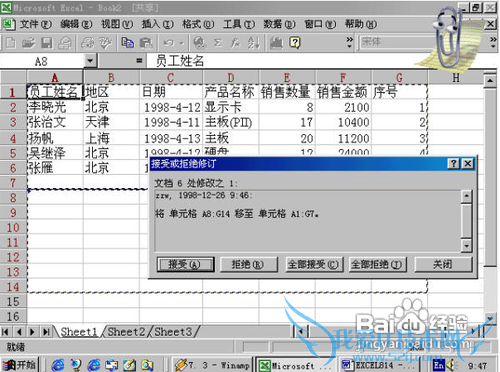Viewport: 500px width, 372px height.
Task: Select column A header
Action: coord(55,78)
